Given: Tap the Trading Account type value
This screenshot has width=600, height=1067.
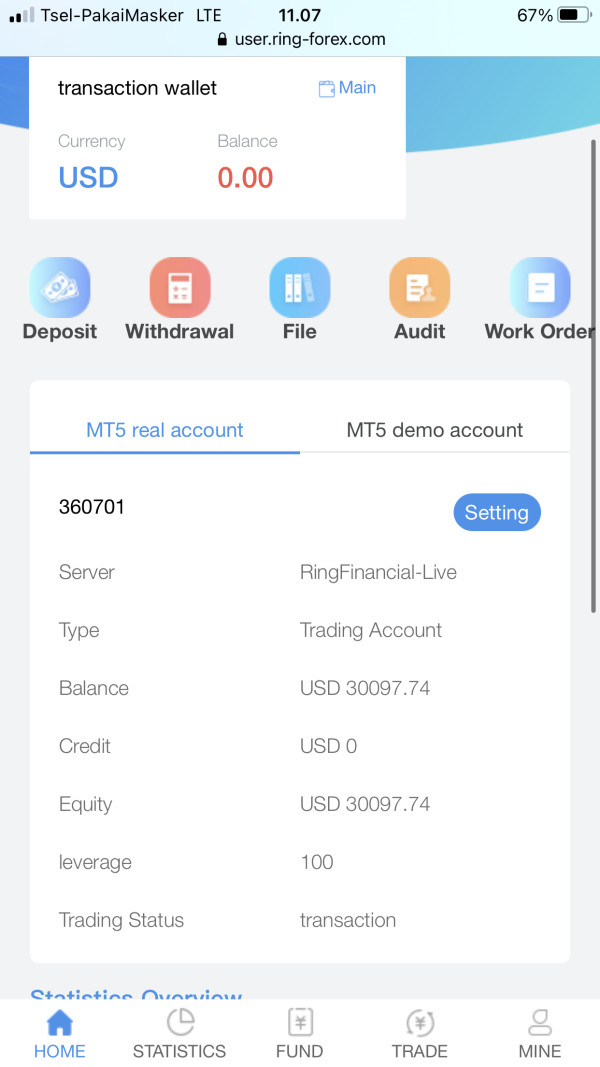Looking at the screenshot, I should coord(371,630).
